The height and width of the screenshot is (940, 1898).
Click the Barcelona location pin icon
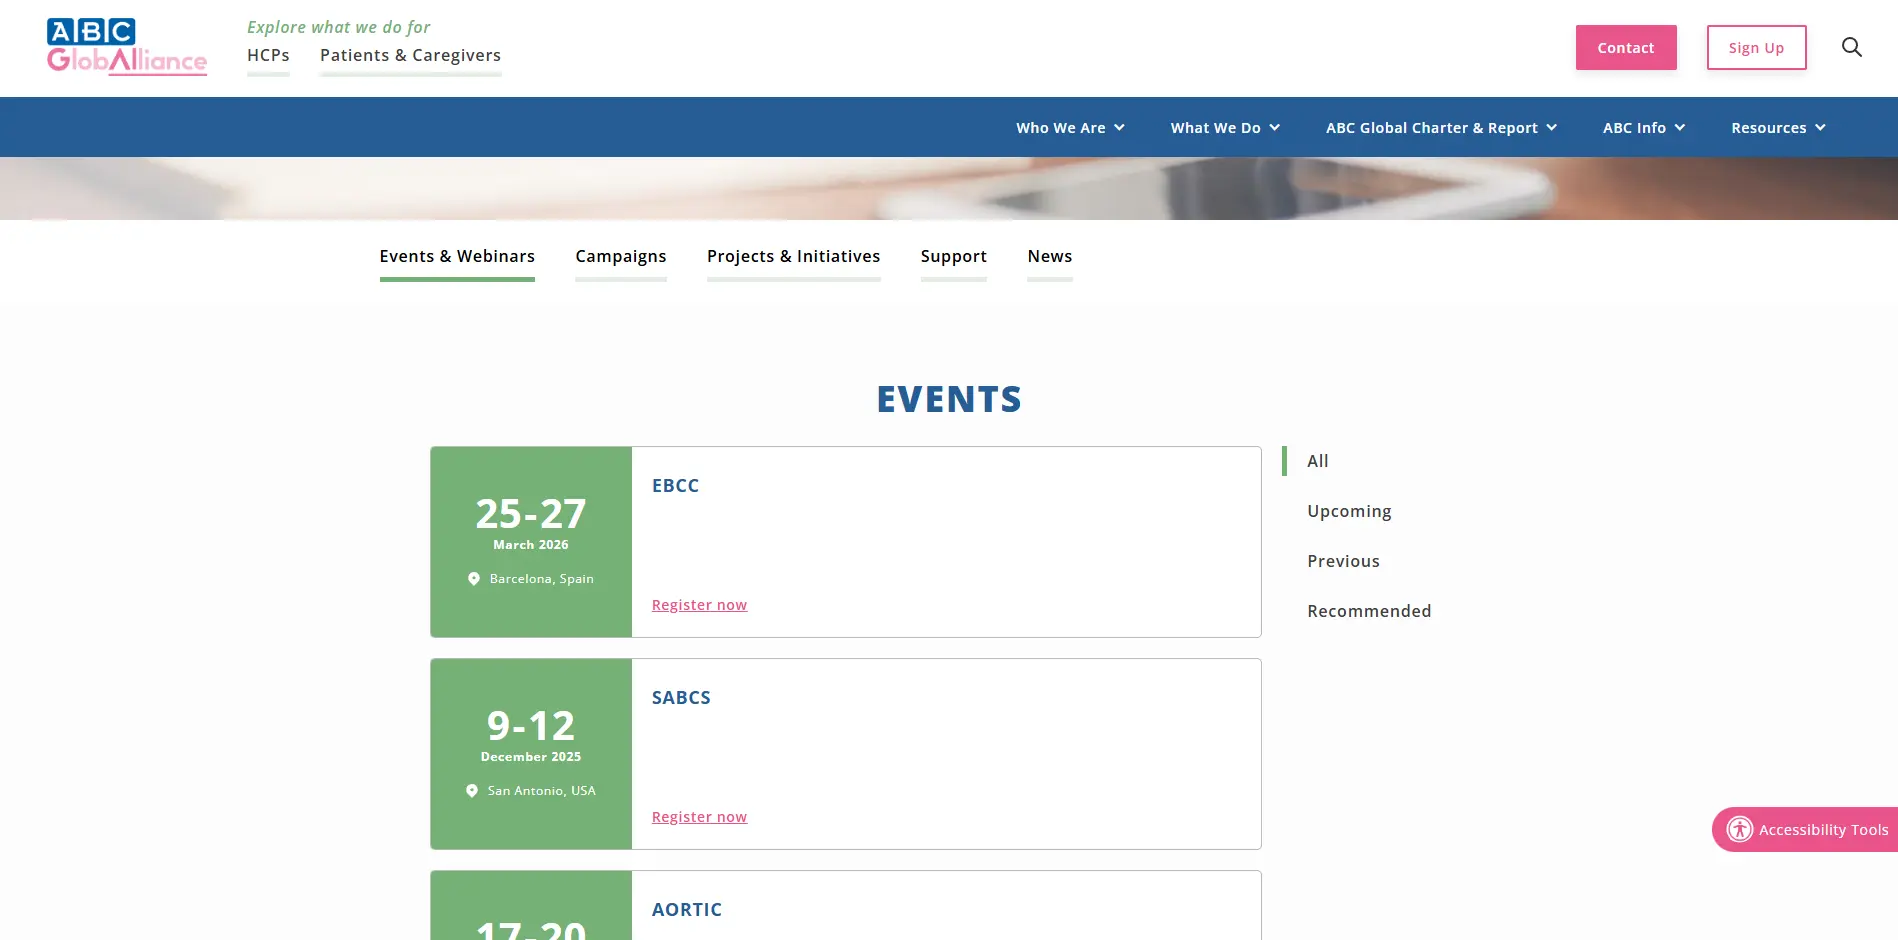(474, 579)
